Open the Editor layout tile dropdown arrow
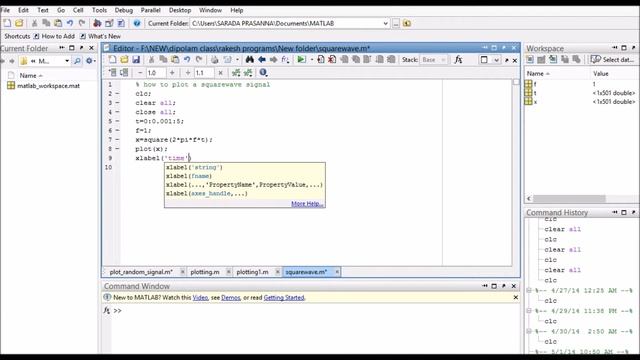640x360 pixels. click(496, 60)
